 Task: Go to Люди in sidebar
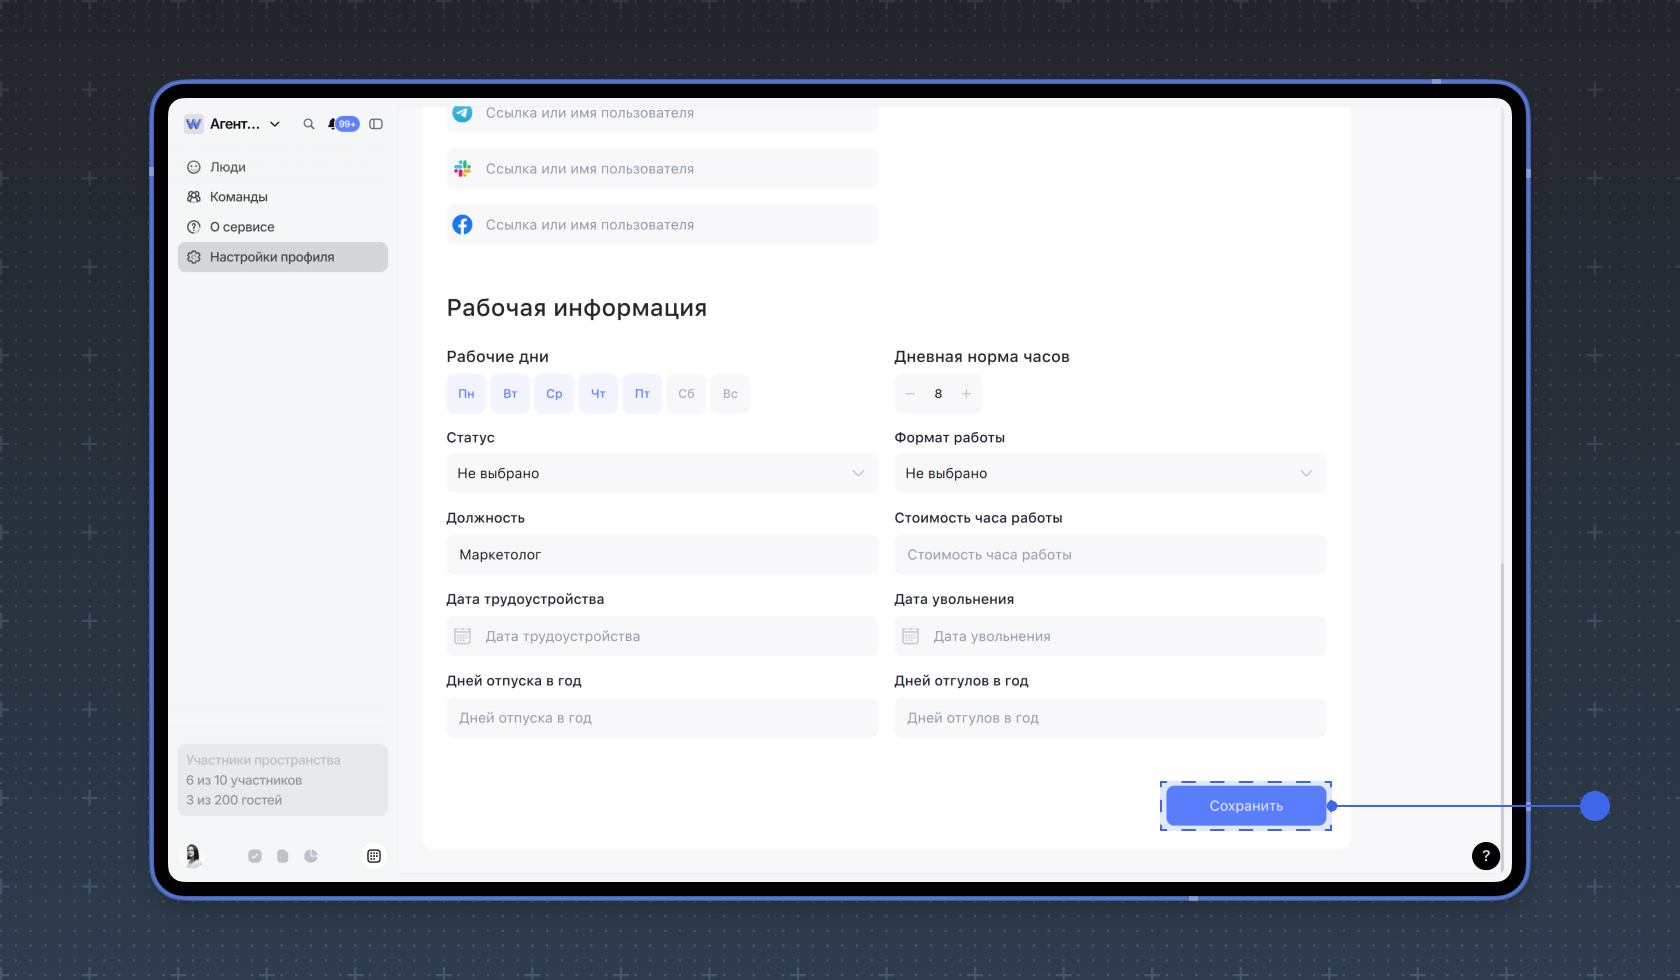coord(228,167)
